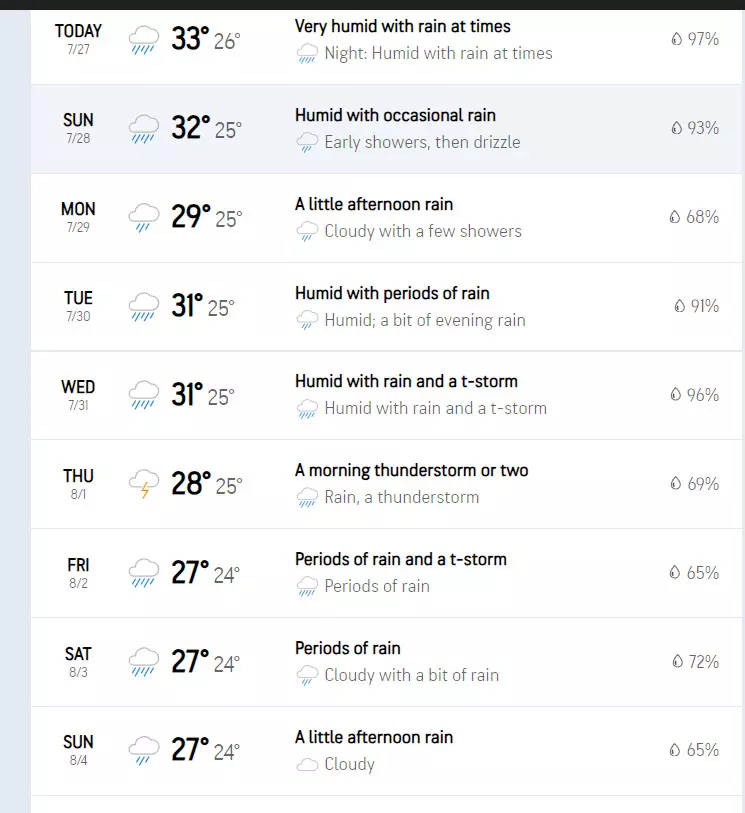Click the 29° high temperature for Monday
Image resolution: width=745 pixels, height=813 pixels.
tap(190, 217)
